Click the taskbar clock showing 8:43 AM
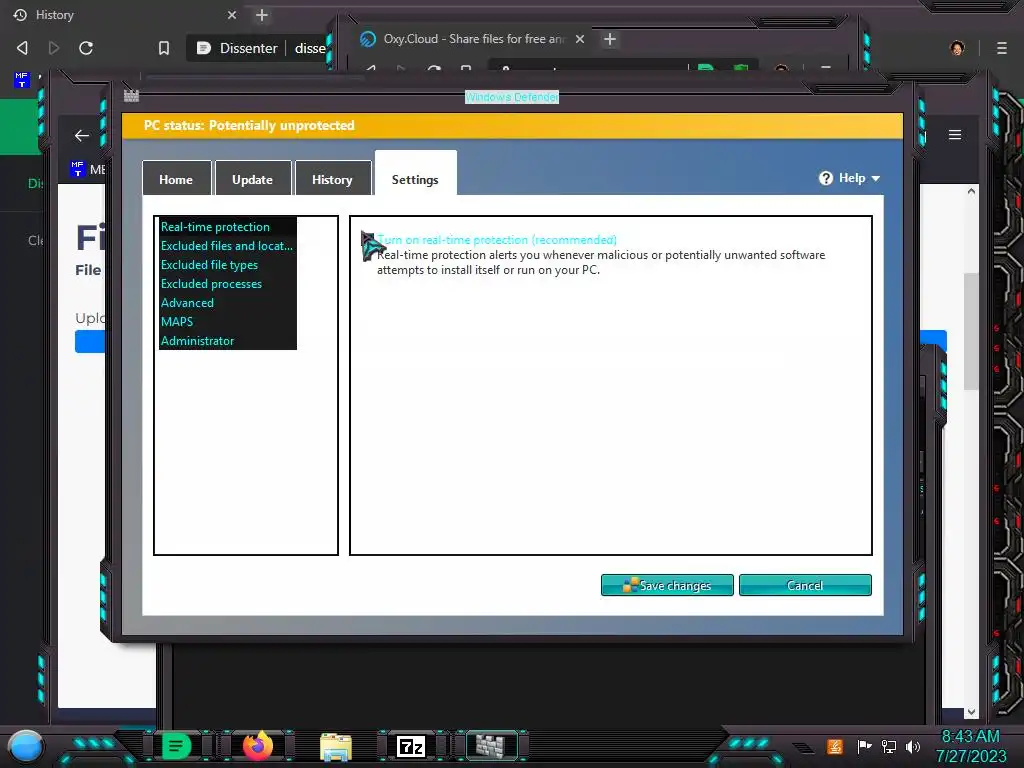 pos(971,746)
